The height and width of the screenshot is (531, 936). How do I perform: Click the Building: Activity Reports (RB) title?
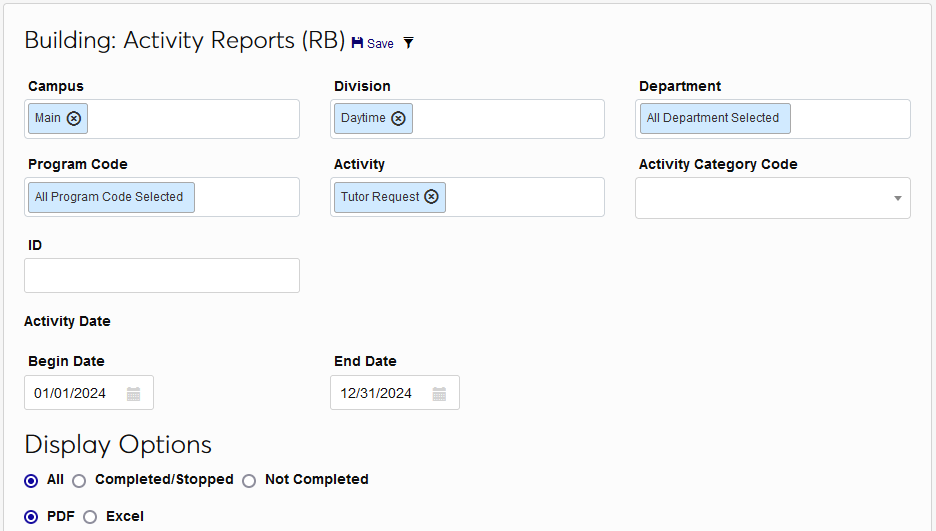click(x=185, y=41)
